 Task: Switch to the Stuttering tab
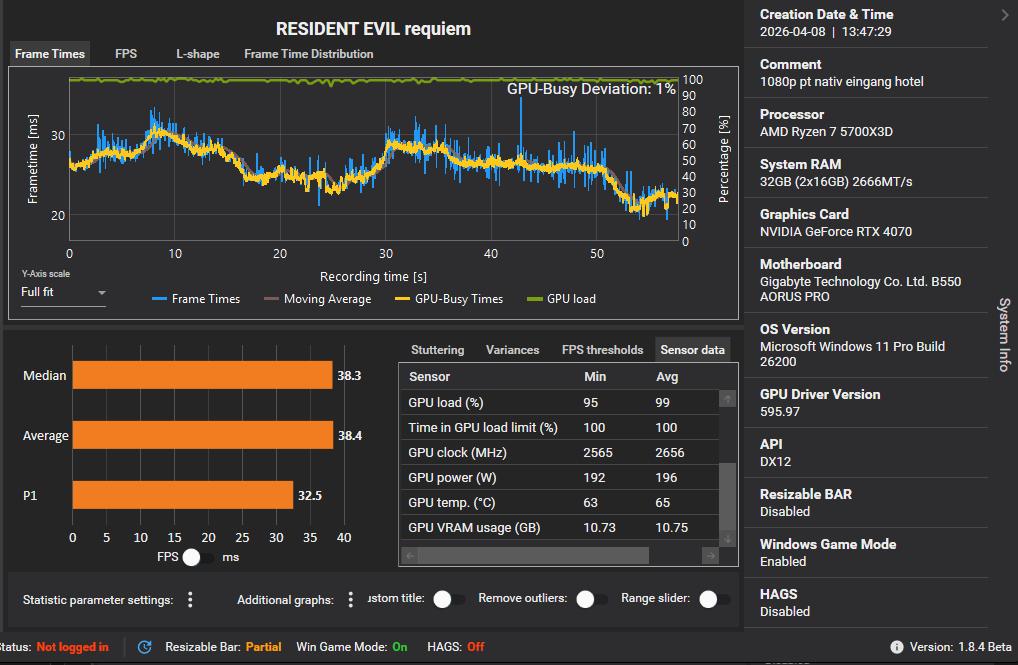coord(438,349)
